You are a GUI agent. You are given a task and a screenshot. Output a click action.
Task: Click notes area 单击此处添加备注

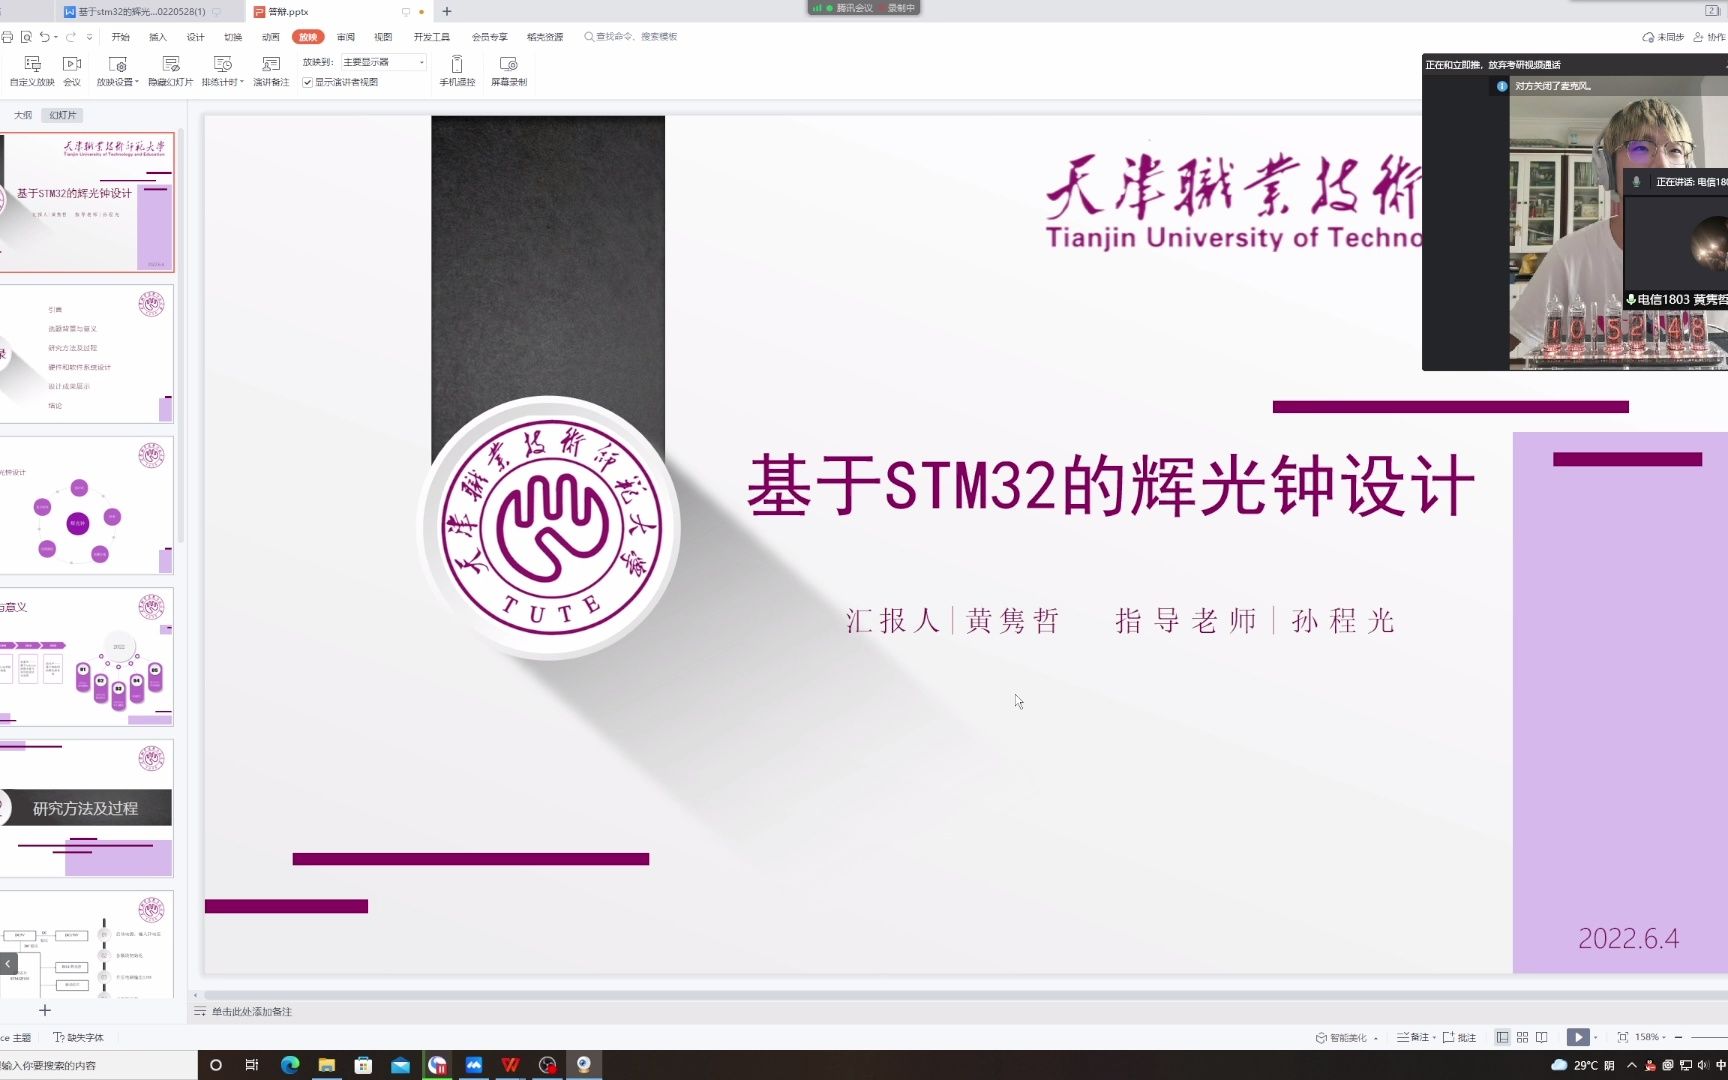click(x=252, y=1012)
